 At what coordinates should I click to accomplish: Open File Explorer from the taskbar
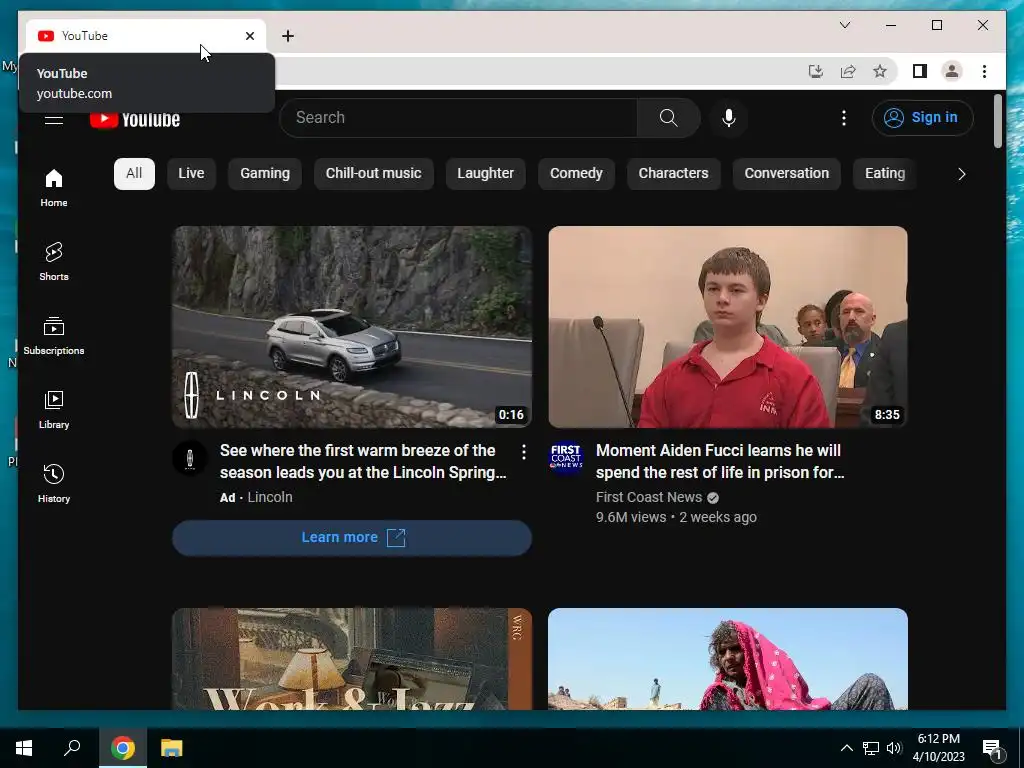pos(172,748)
